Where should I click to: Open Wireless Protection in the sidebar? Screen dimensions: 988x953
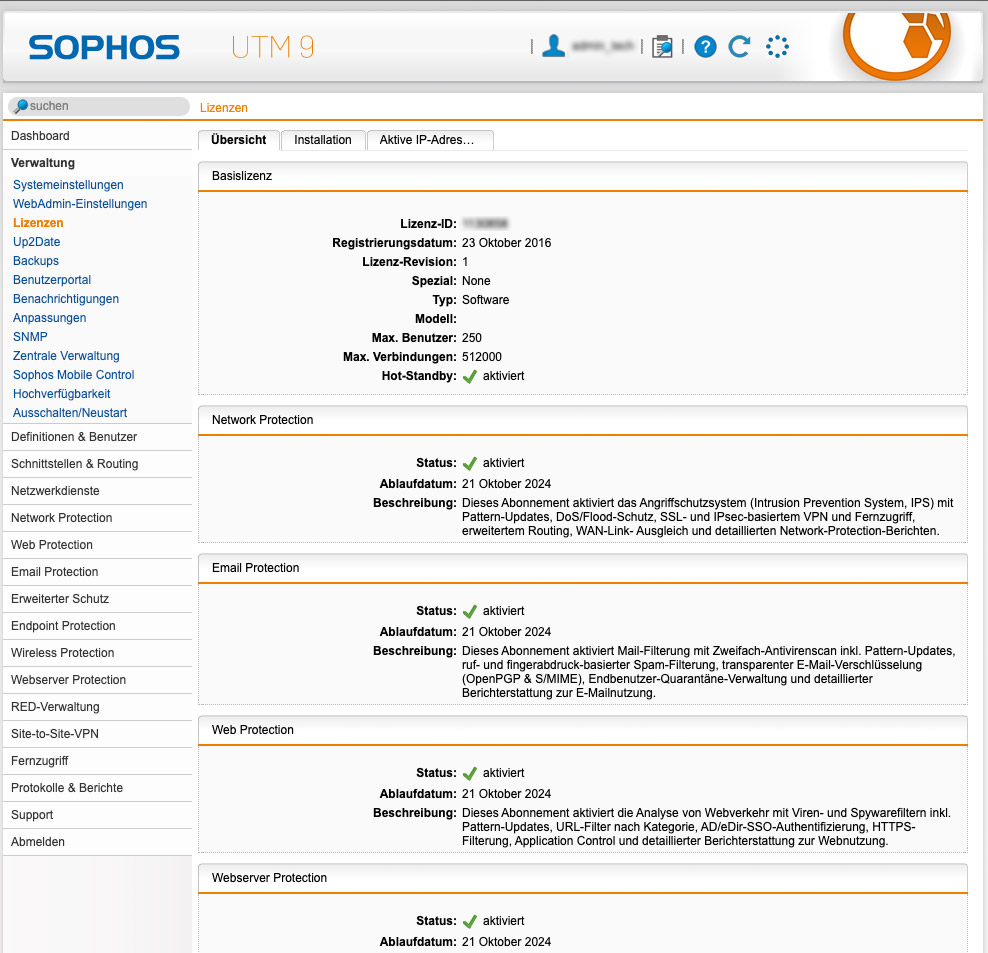click(97, 654)
